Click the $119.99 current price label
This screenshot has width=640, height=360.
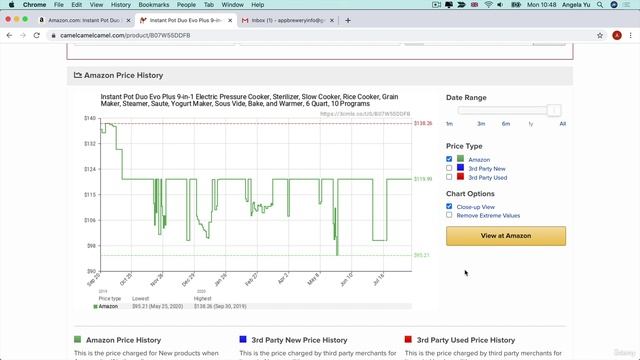click(x=423, y=179)
